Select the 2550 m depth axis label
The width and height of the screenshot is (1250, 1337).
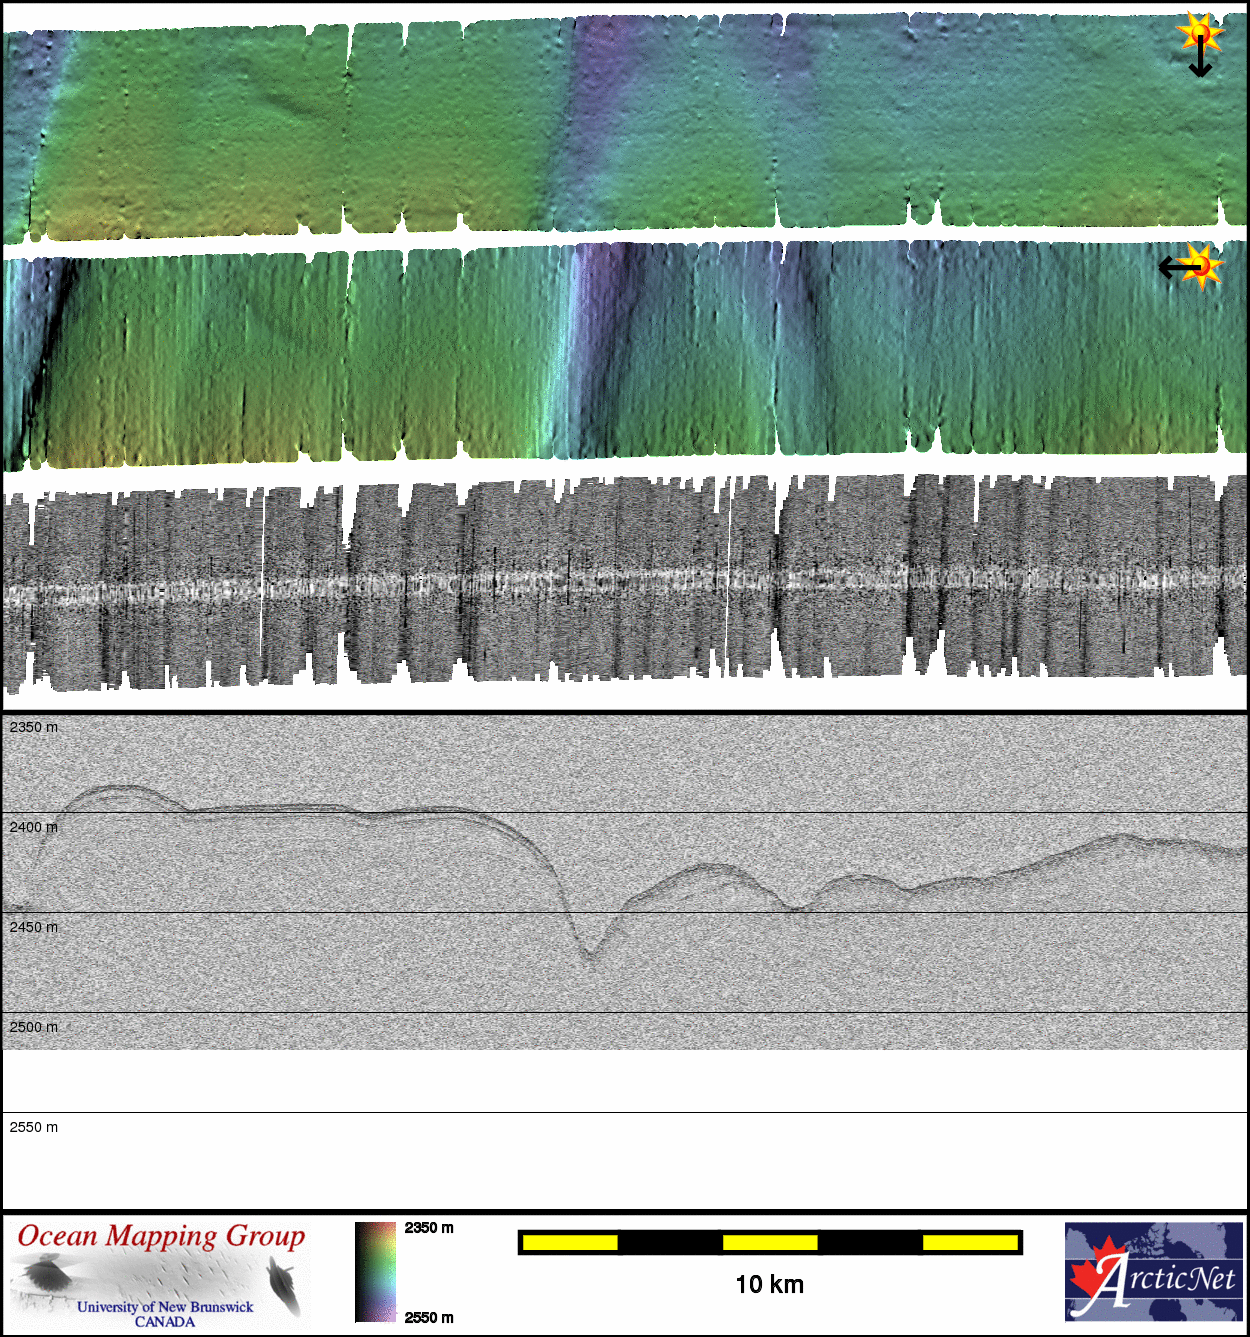(x=34, y=1127)
